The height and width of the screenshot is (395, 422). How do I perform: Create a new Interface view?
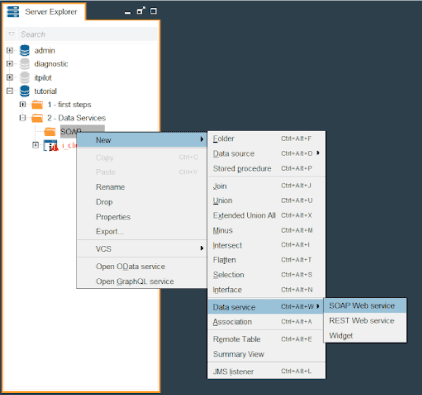pos(266,290)
